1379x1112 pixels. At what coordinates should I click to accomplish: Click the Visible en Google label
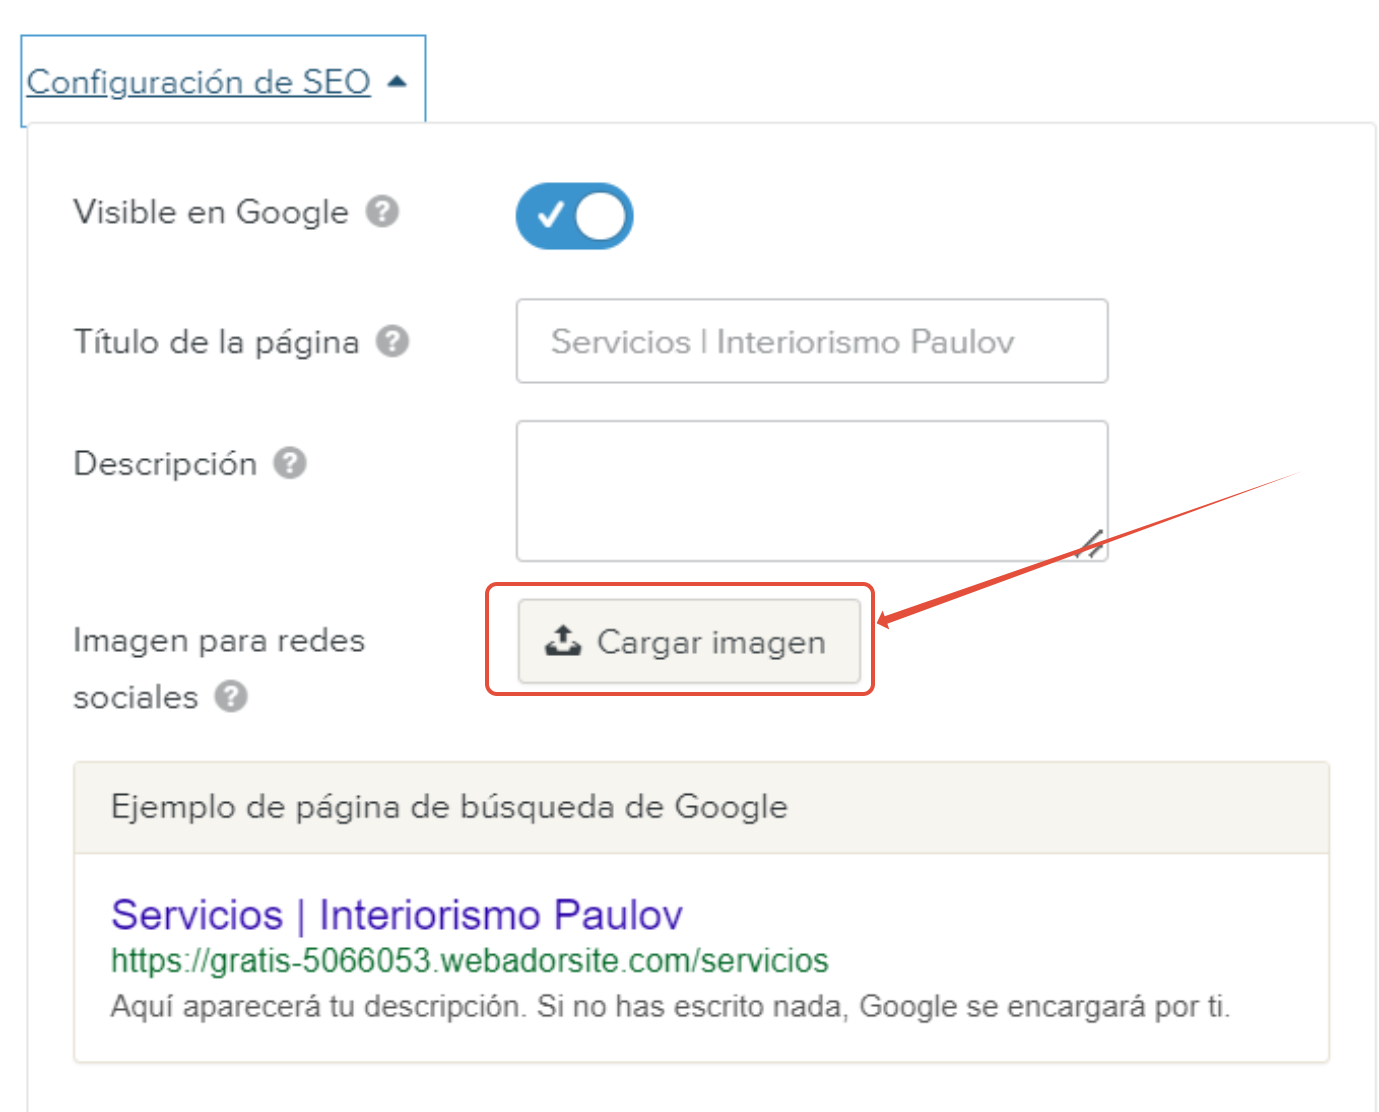(211, 212)
